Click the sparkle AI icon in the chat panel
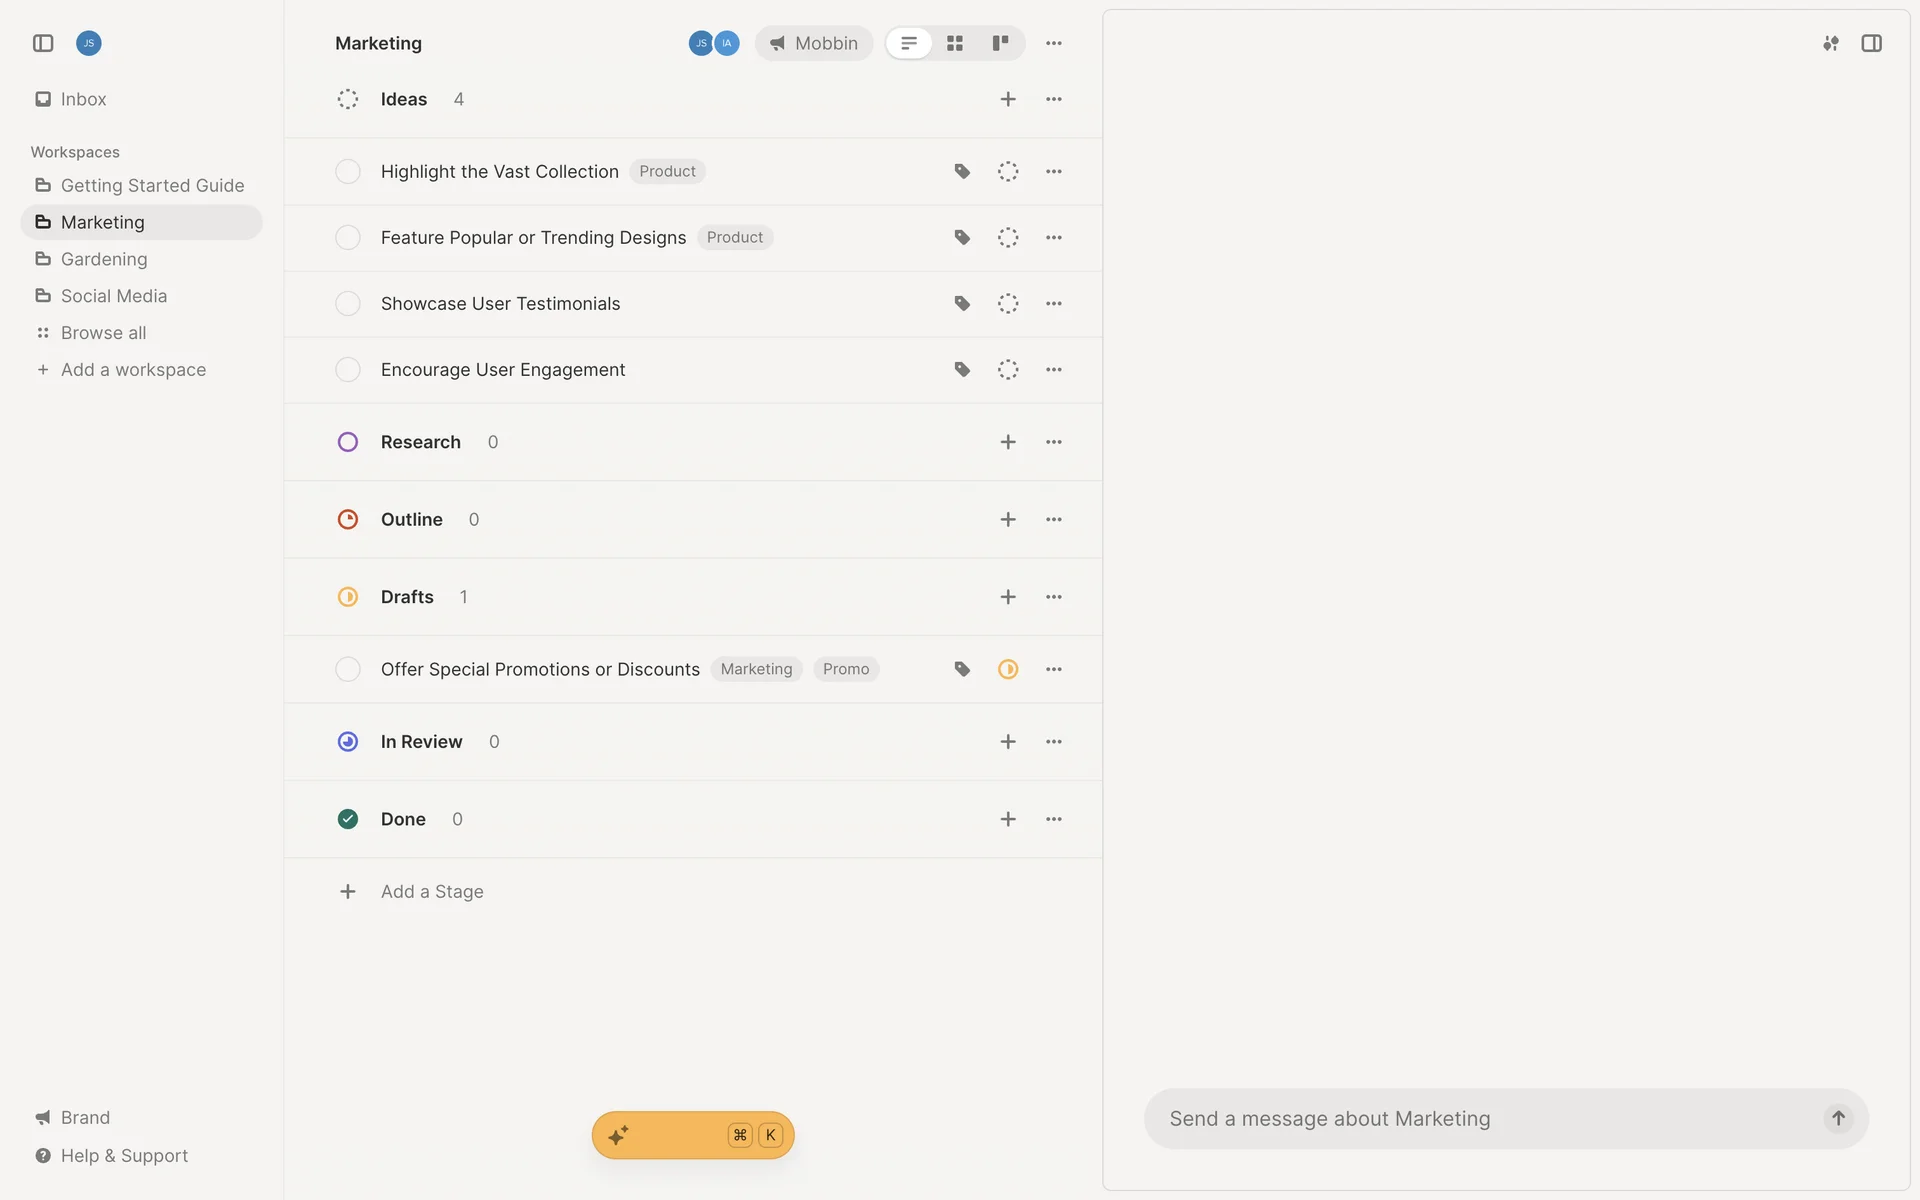1920x1200 pixels. pyautogui.click(x=1830, y=43)
